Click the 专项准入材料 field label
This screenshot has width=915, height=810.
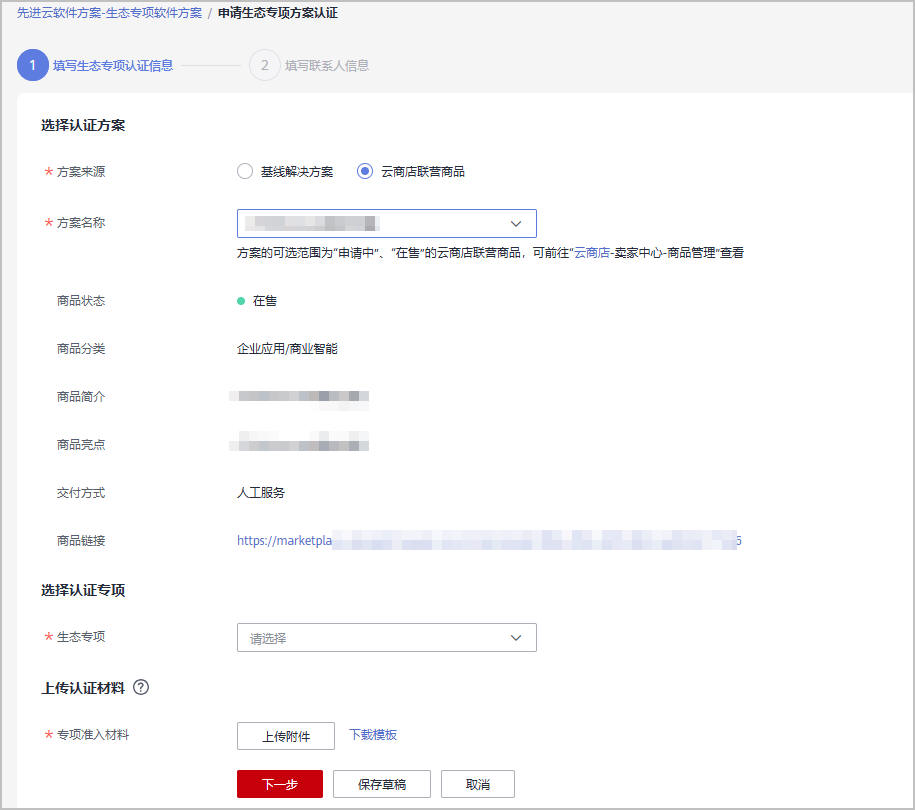click(x=93, y=735)
